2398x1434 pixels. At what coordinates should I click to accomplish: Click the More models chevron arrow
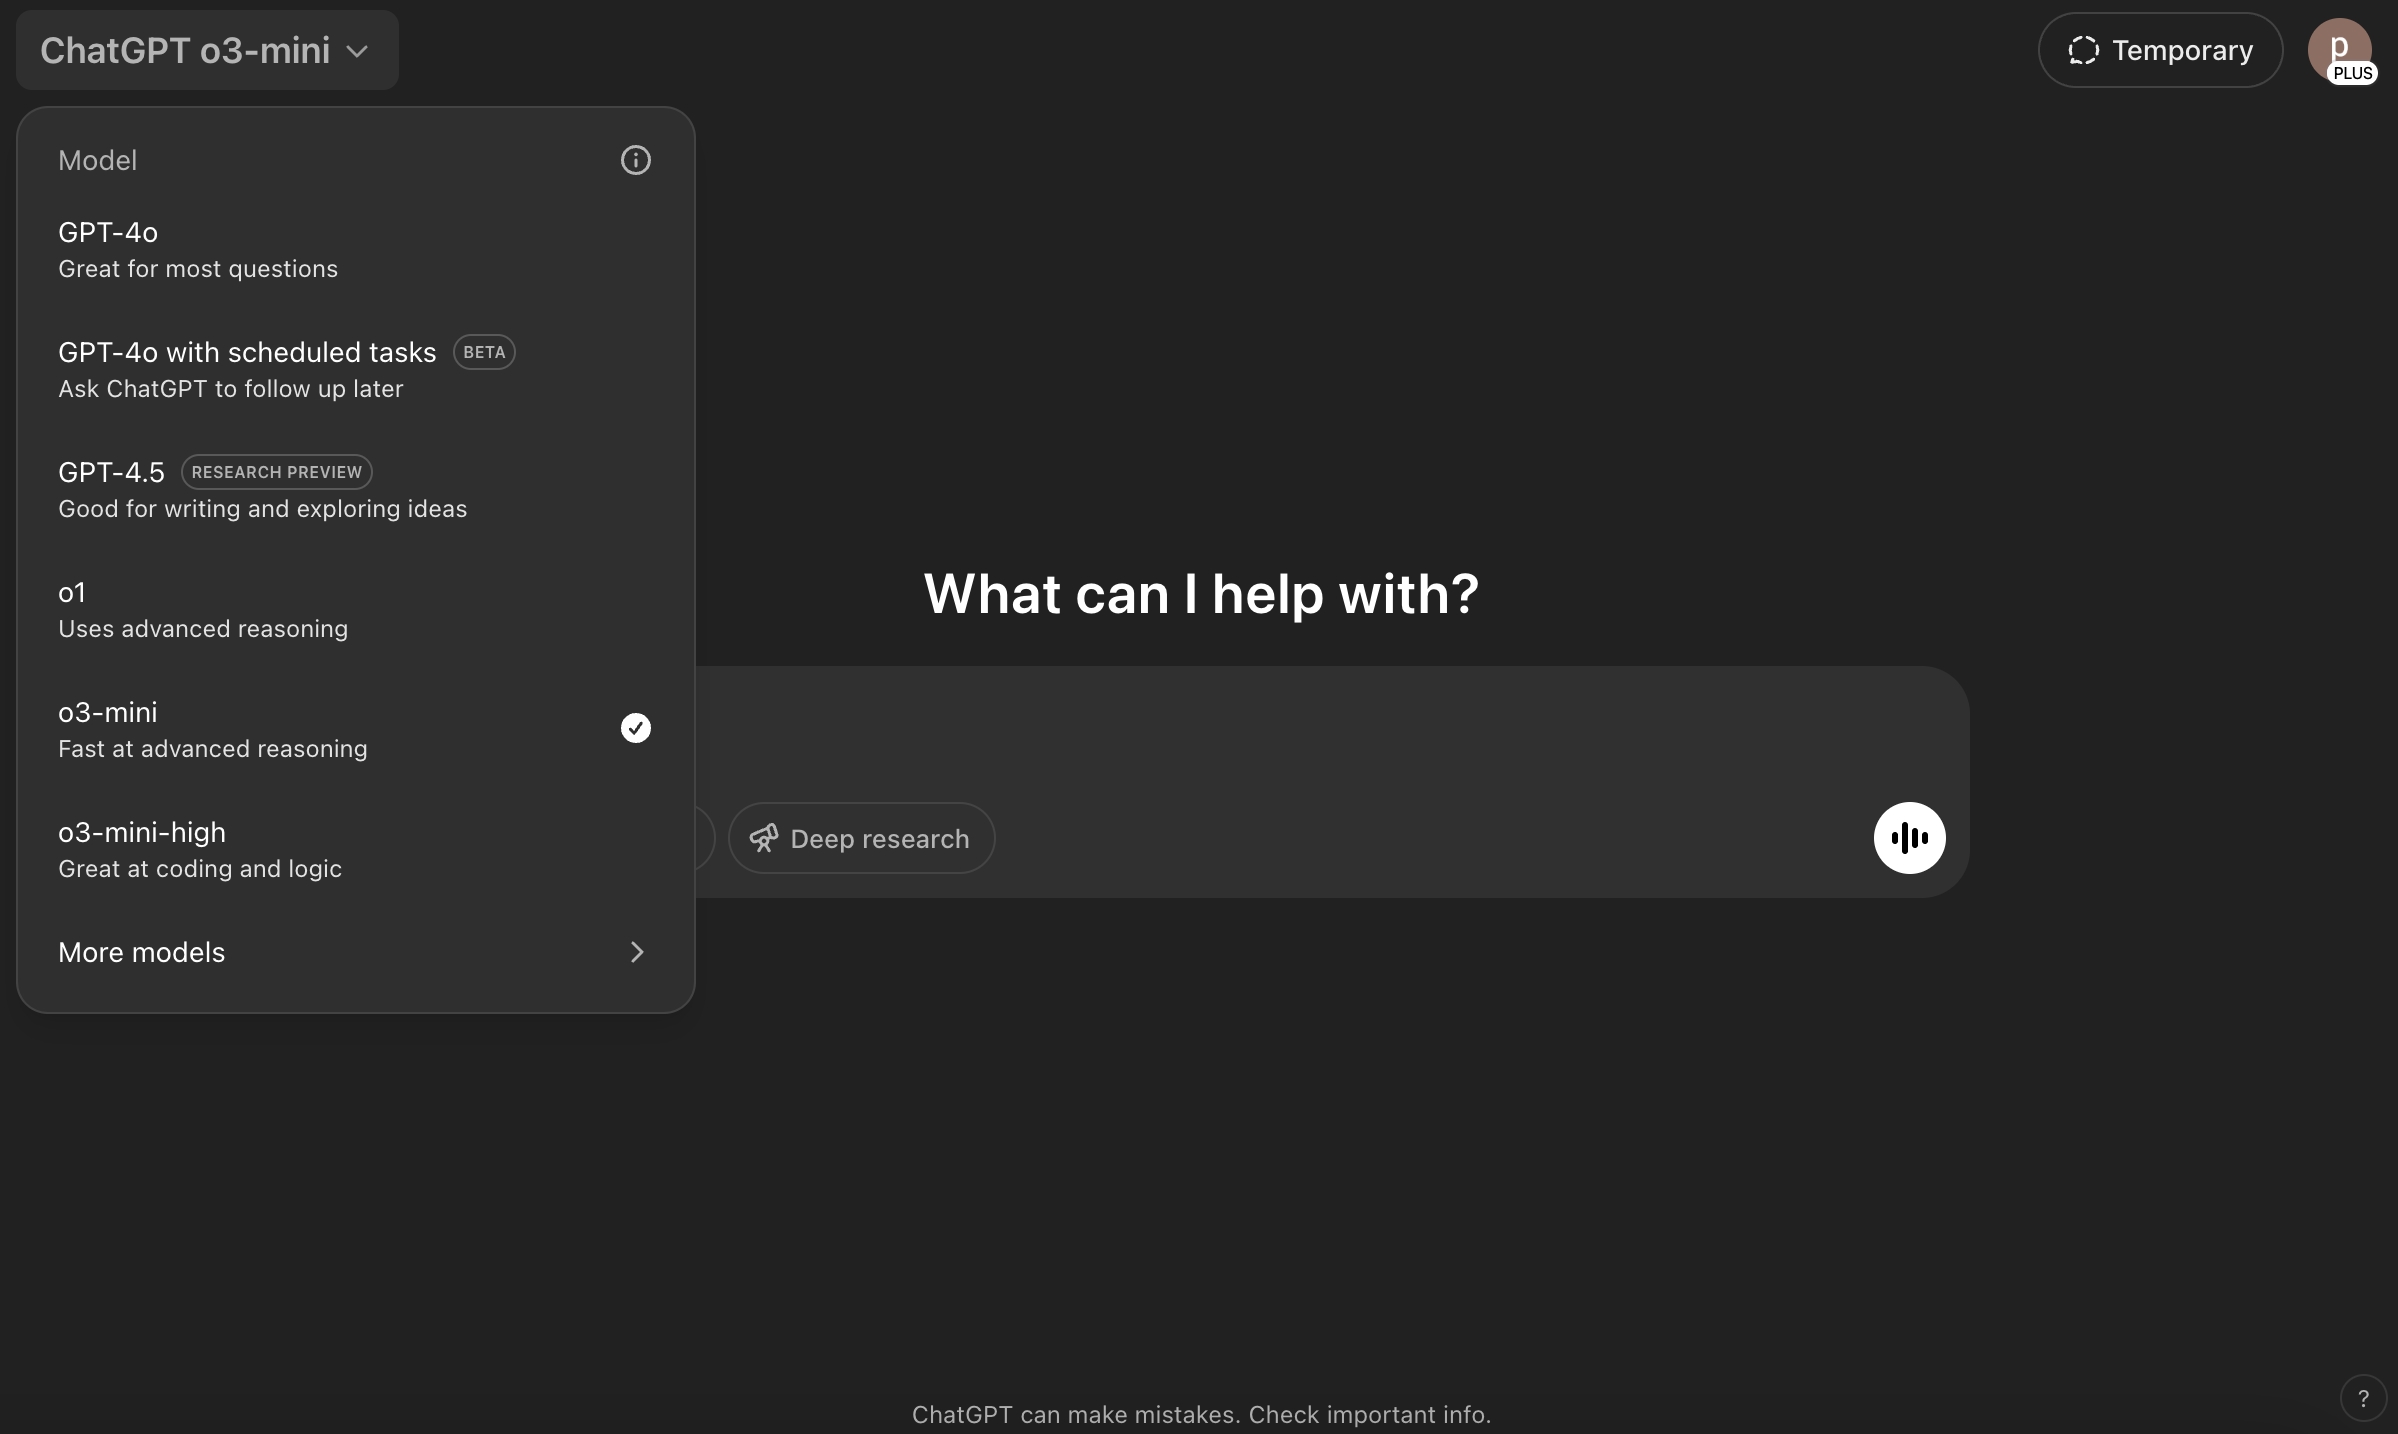[637, 952]
